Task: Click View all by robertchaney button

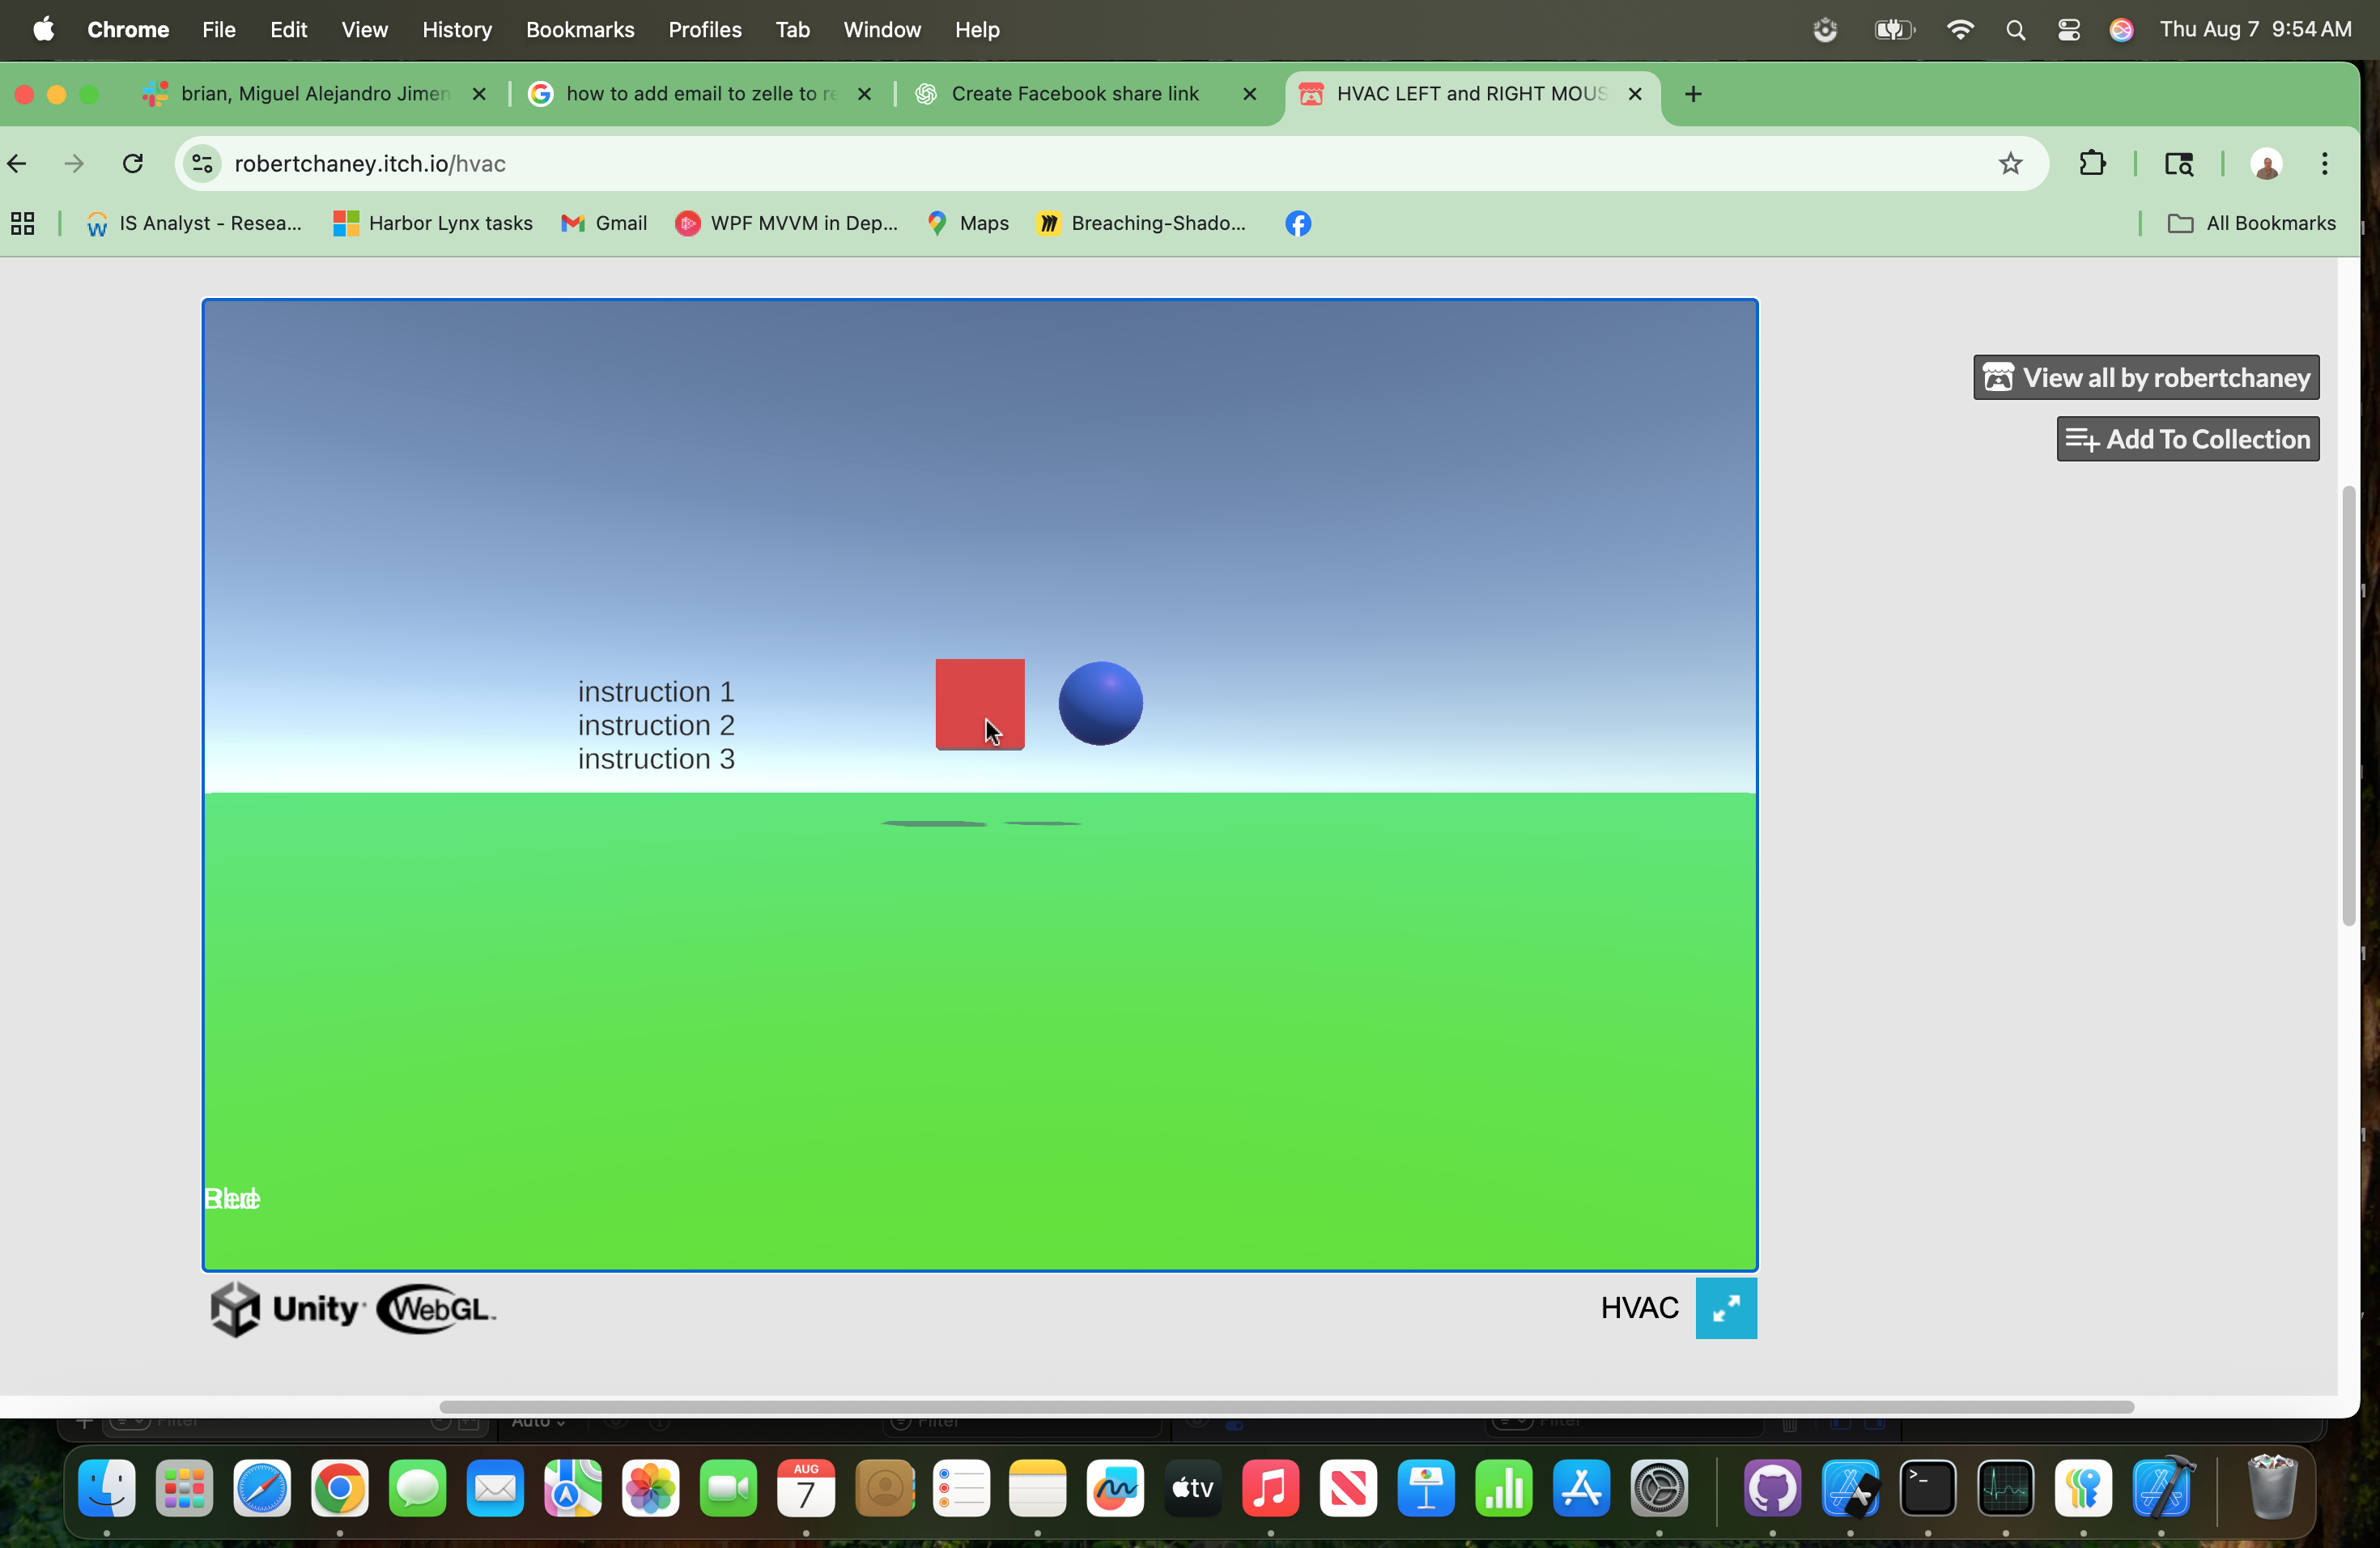Action: [2146, 377]
